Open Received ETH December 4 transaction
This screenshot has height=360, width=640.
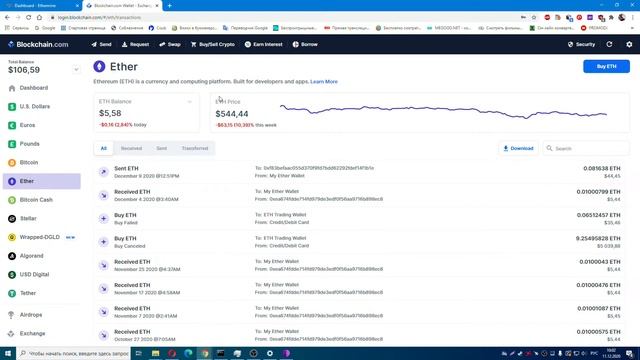(x=361, y=195)
